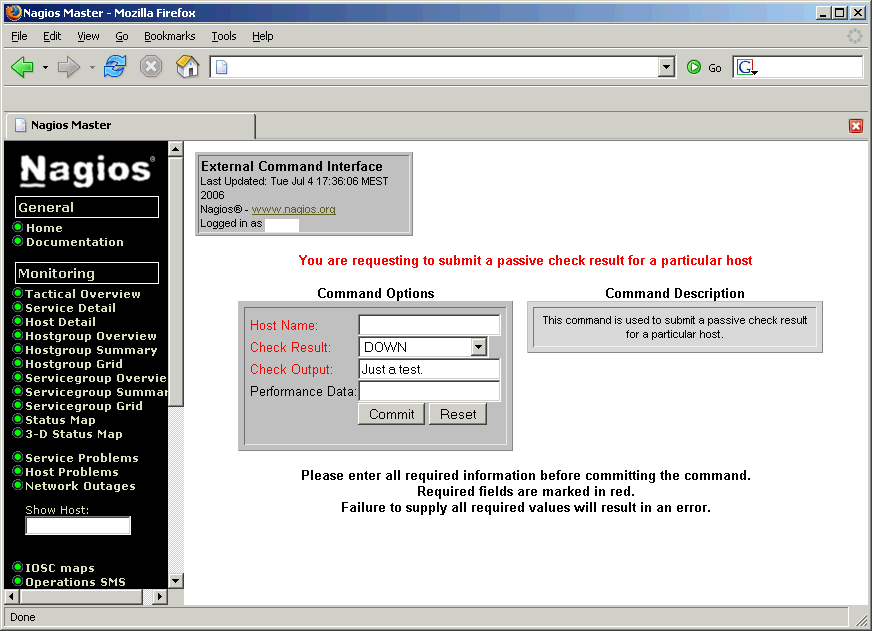Image resolution: width=872 pixels, height=631 pixels.
Task: Click the sidebar horizontal scrollbar right arrow
Action: (160, 597)
